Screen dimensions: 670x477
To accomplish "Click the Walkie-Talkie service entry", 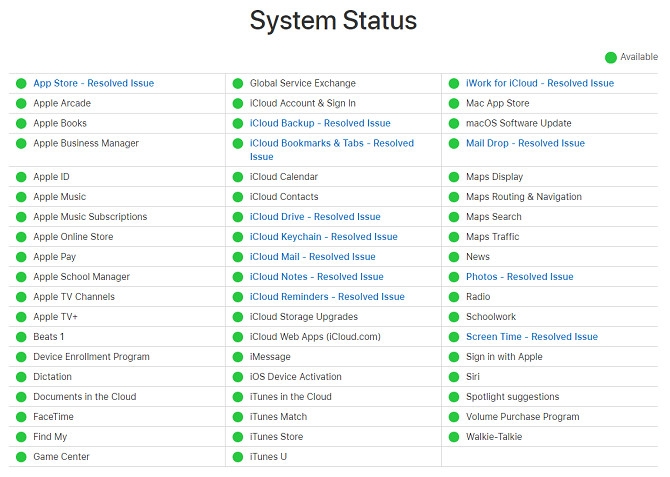I will [493, 437].
